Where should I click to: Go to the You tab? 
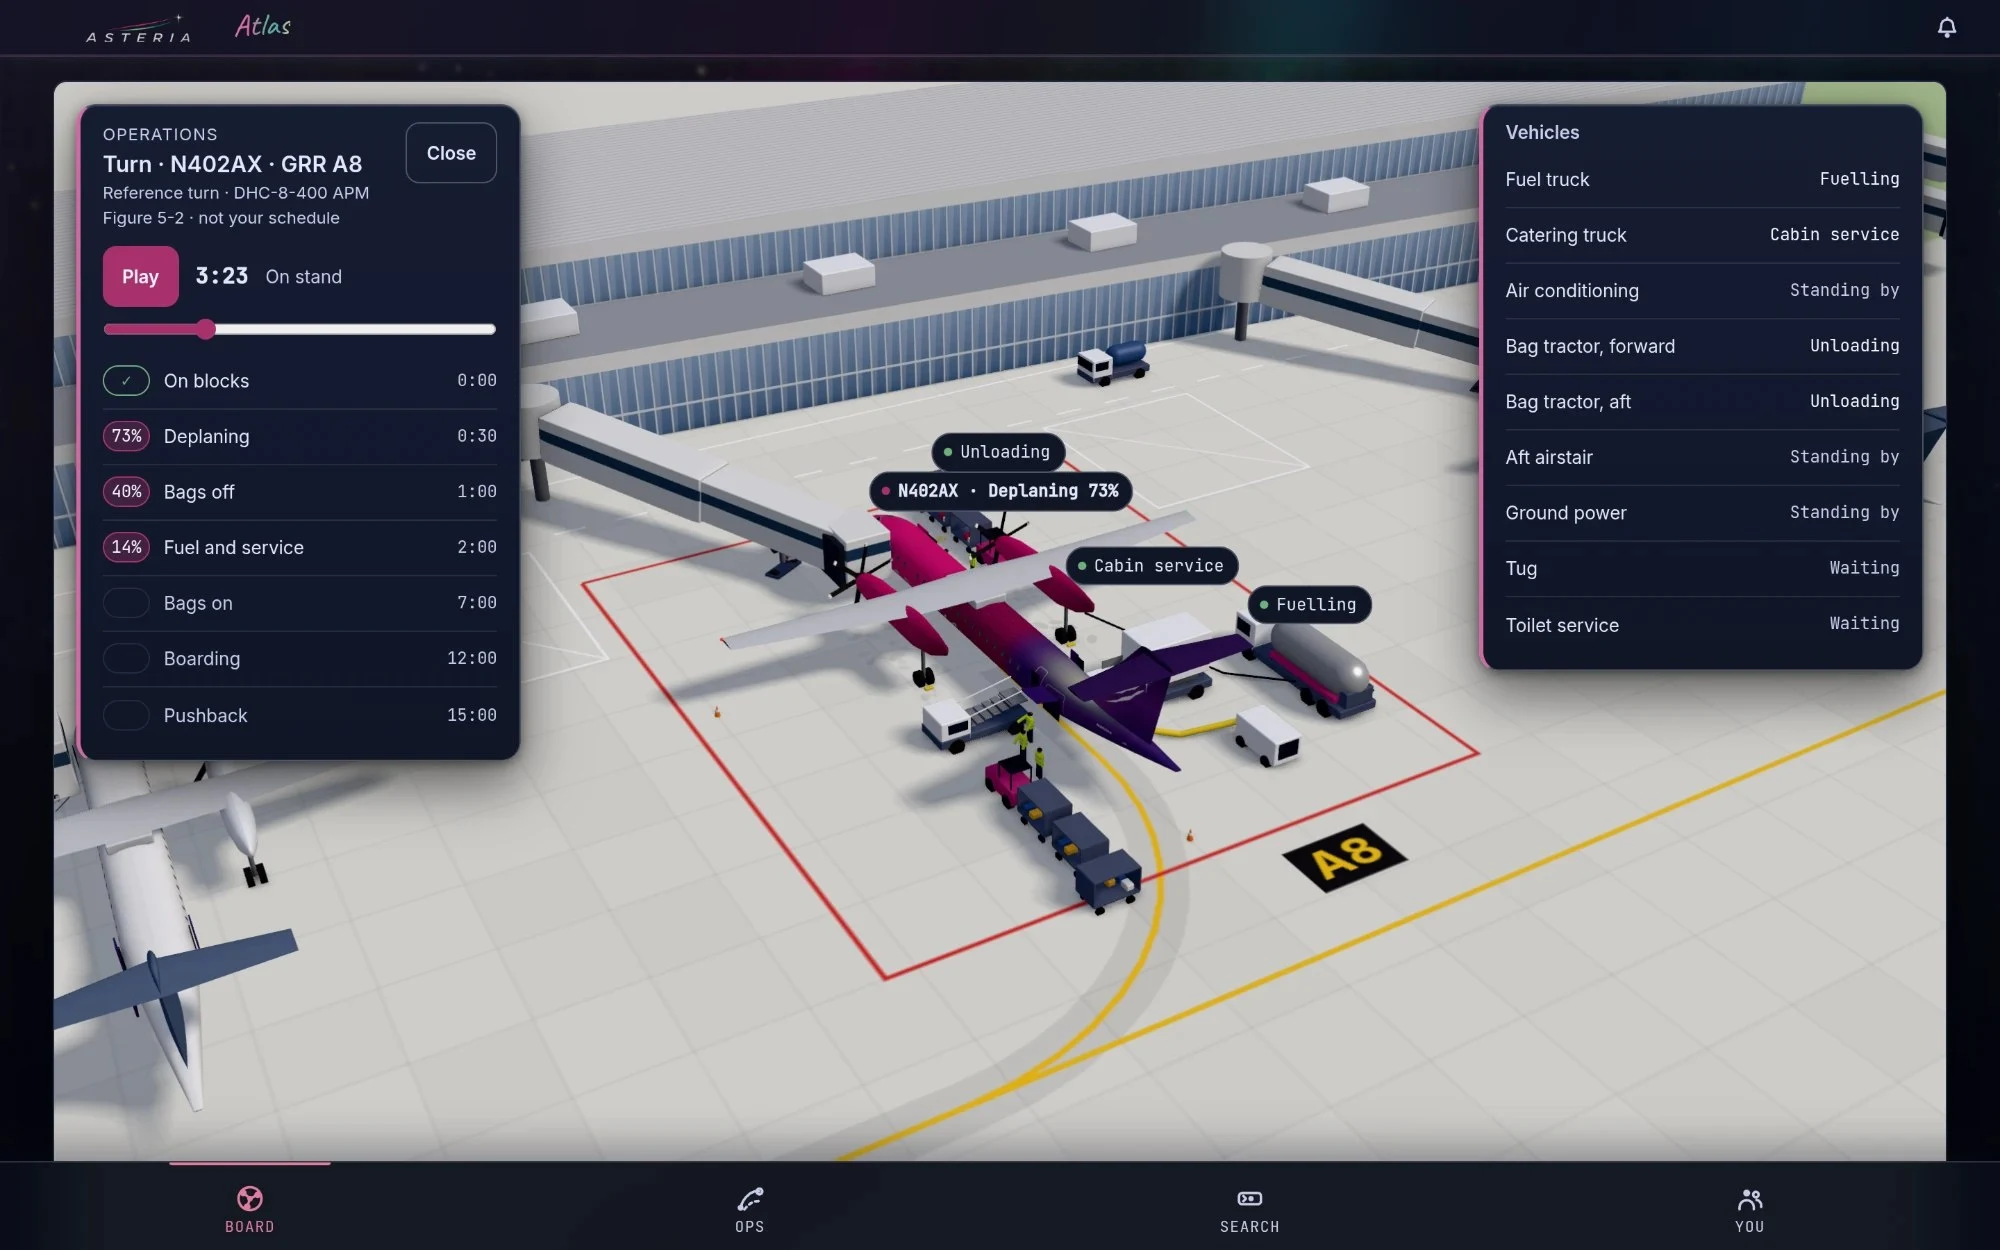click(x=1750, y=1209)
